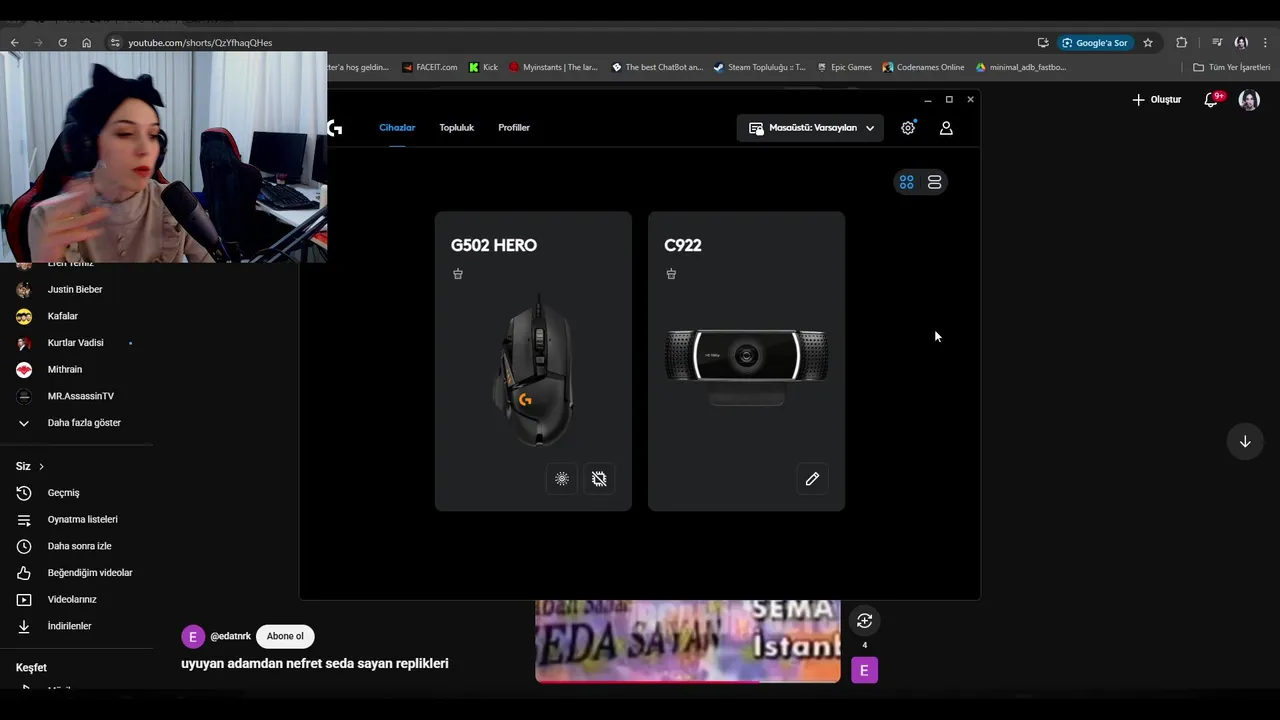Click the purple E channel avatar square
Viewport: 1280px width, 720px height.
[x=864, y=670]
